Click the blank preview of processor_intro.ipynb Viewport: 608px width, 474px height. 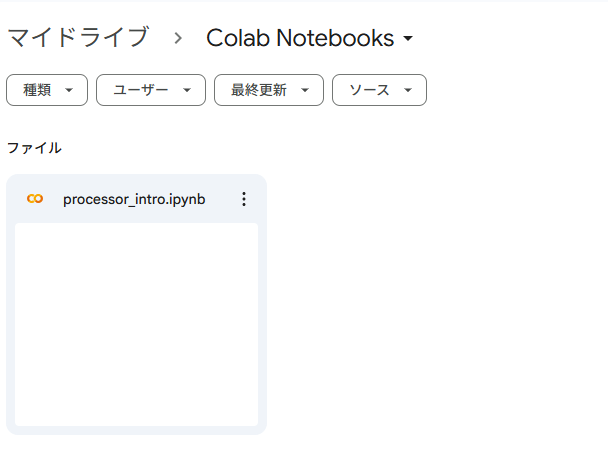tap(136, 324)
